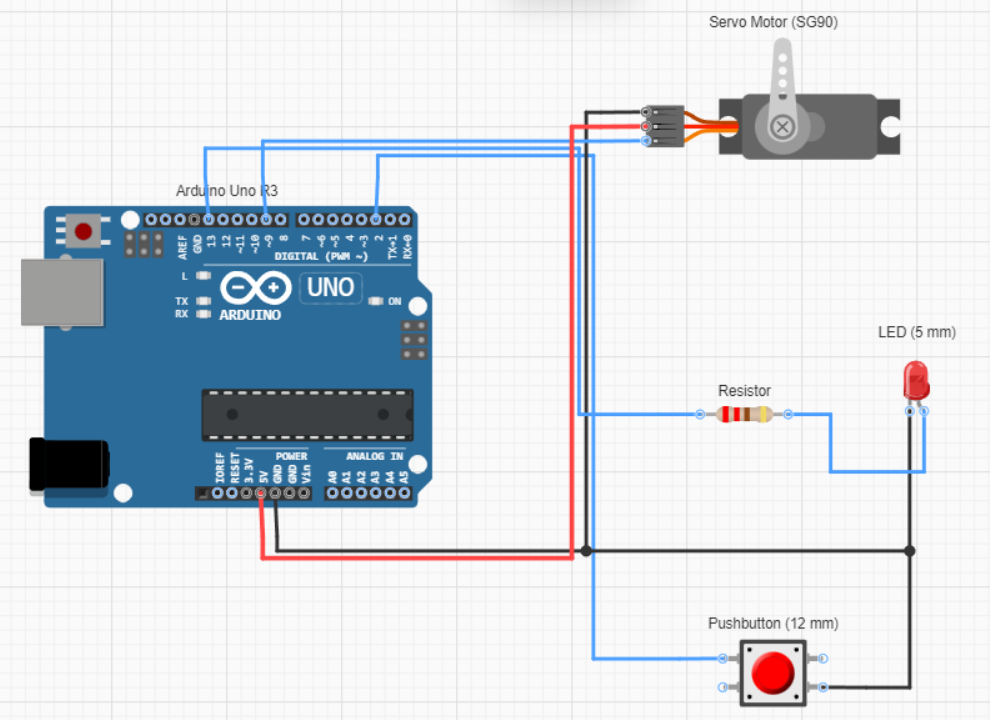Image resolution: width=990 pixels, height=720 pixels.
Task: Click the ATmega chip on Arduino
Action: tap(307, 415)
